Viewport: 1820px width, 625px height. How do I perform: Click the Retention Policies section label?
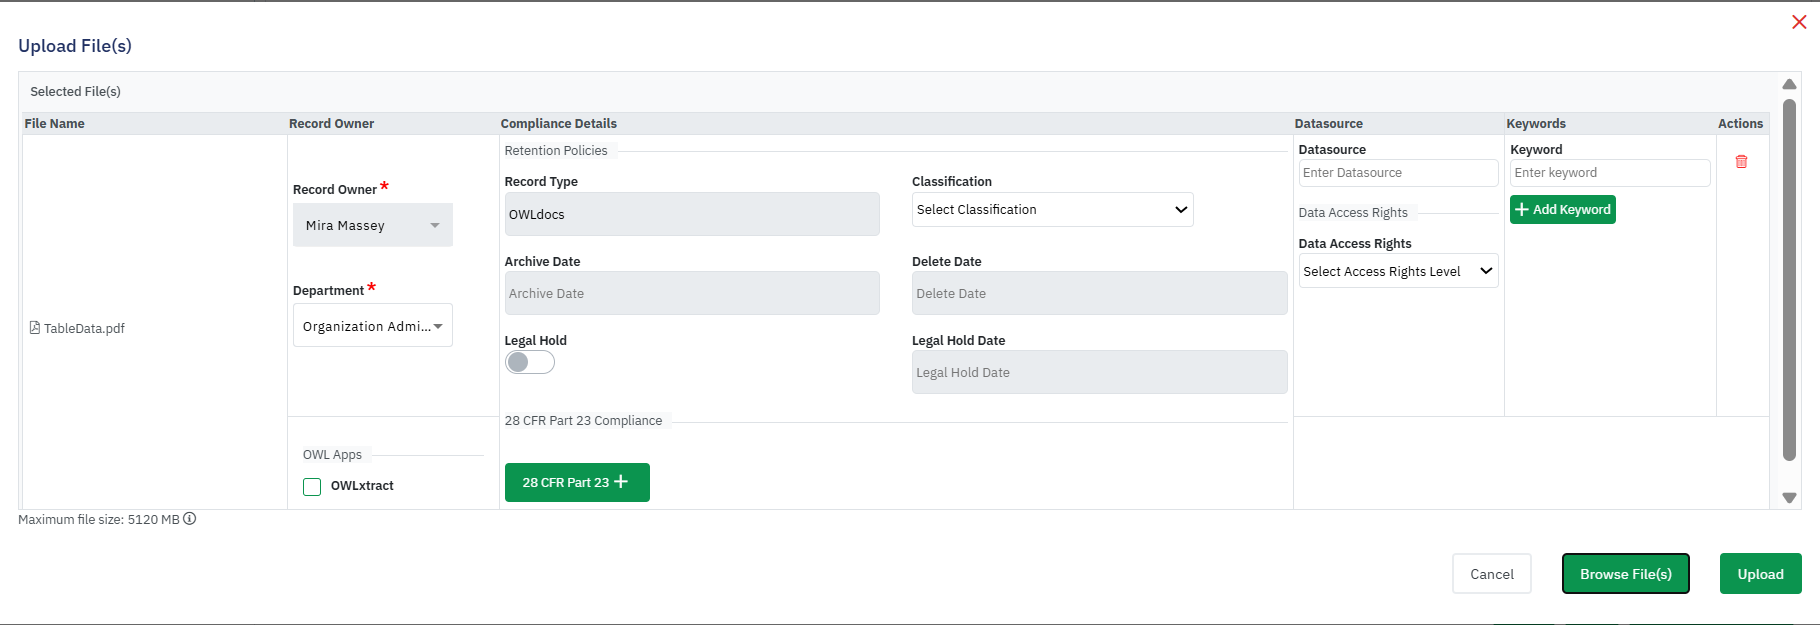coord(556,151)
